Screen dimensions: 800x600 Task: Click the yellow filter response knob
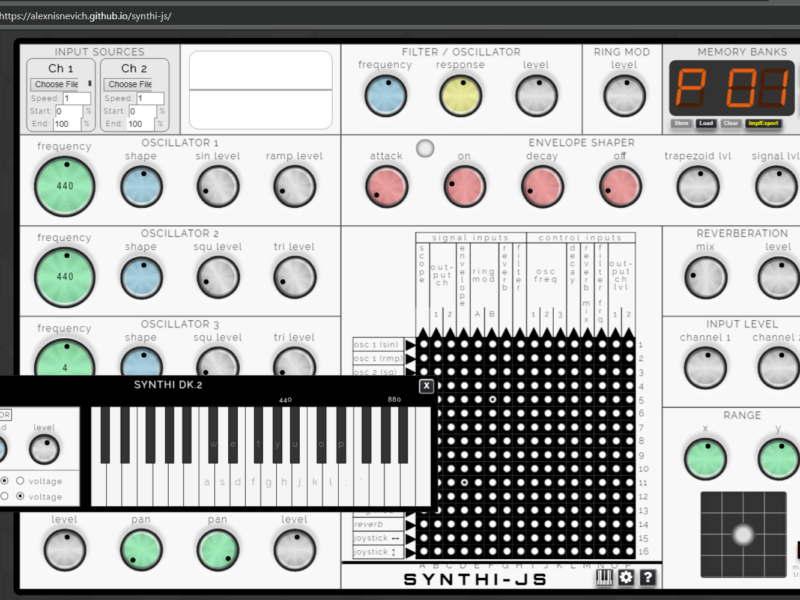click(x=459, y=95)
